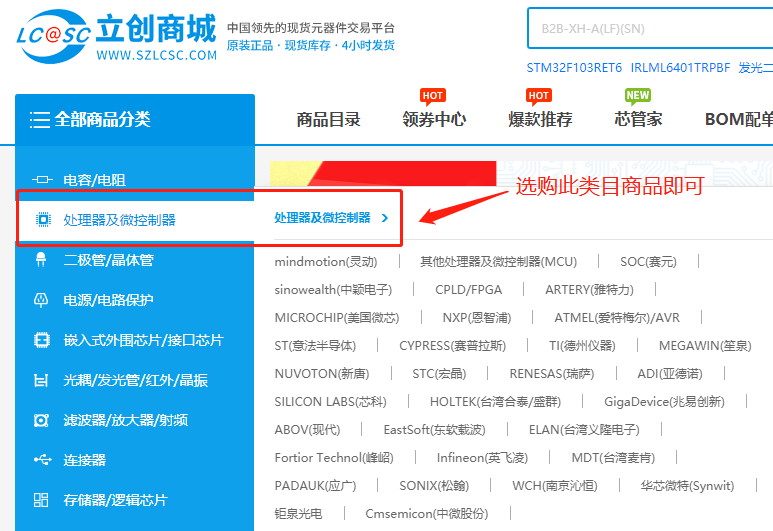Click the STM32F103RET6 hot search link

574,68
